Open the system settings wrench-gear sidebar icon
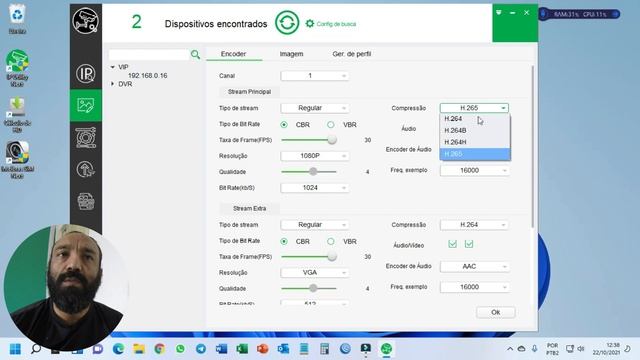 pos(85,137)
